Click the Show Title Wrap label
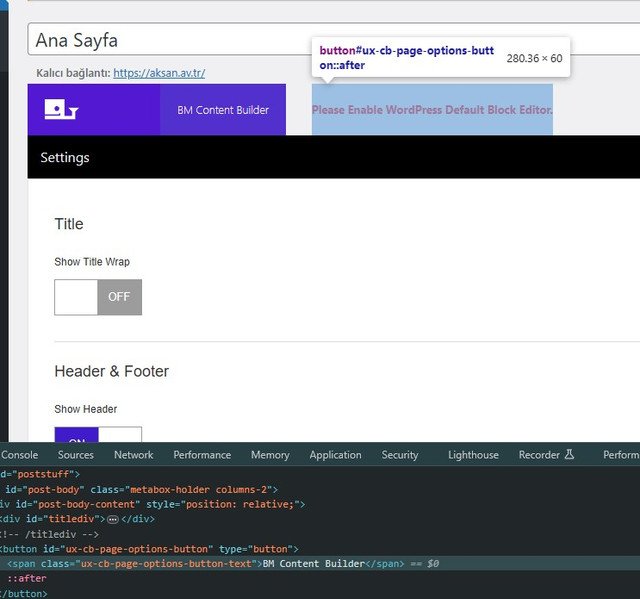This screenshot has width=640, height=599. pos(92,262)
